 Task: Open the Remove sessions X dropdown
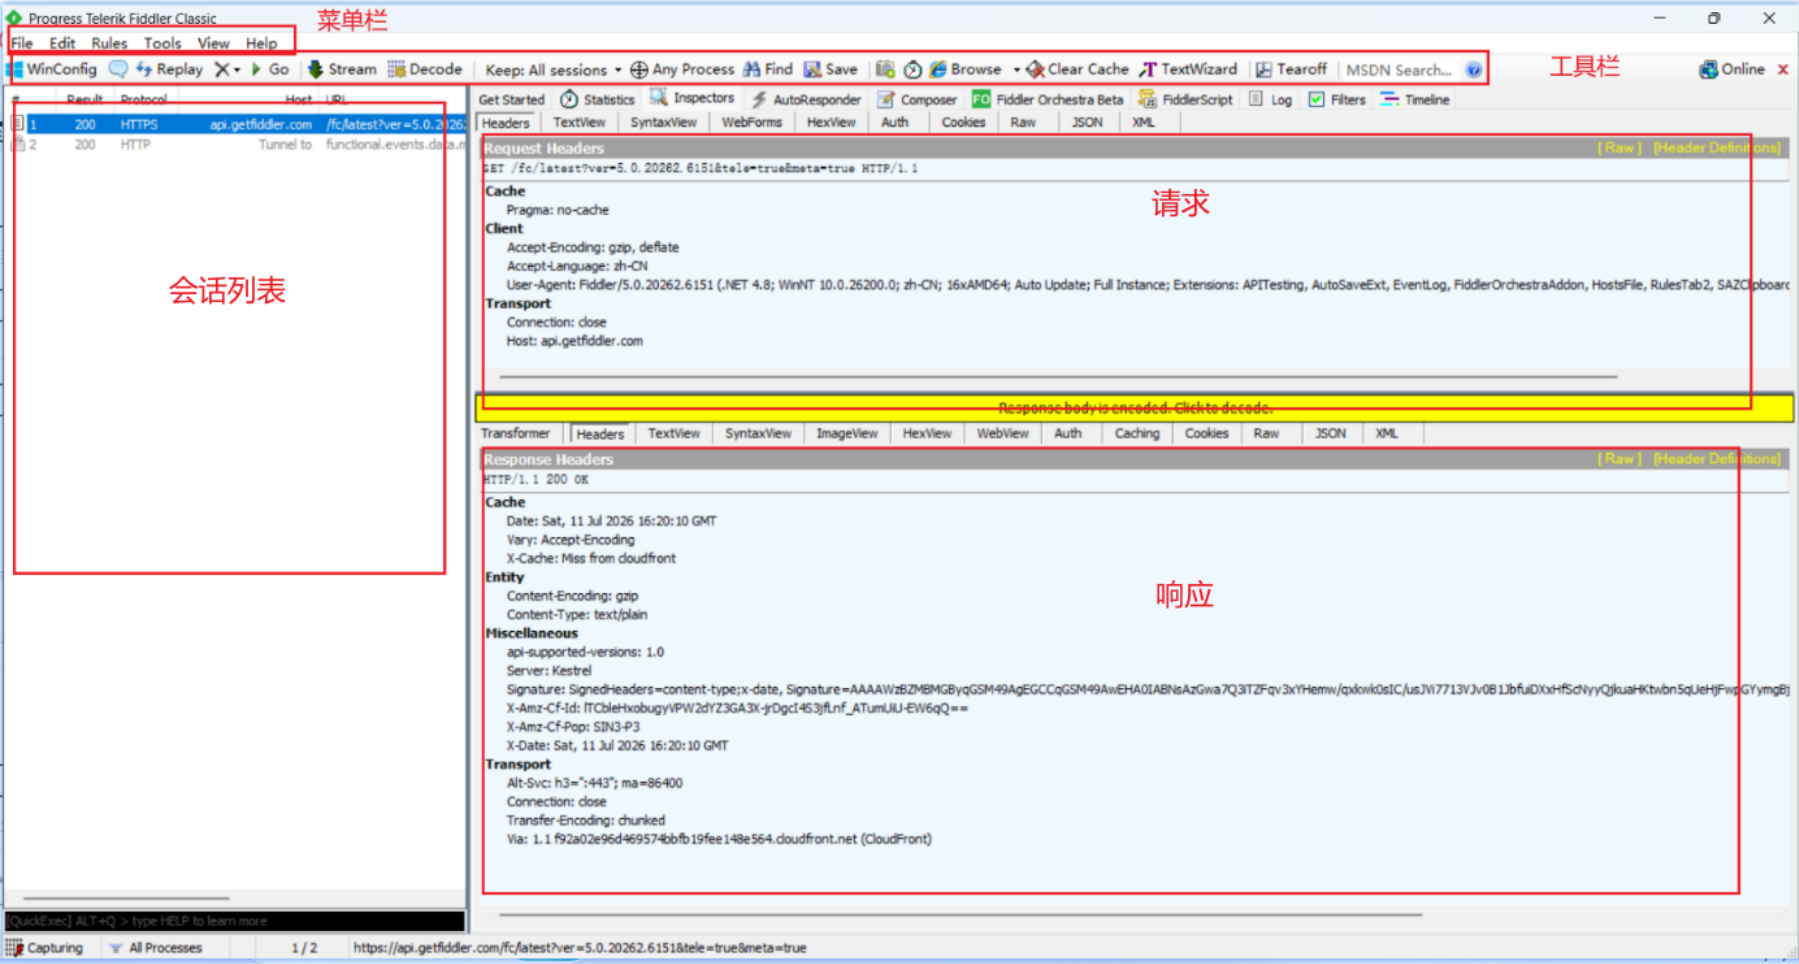[227, 69]
